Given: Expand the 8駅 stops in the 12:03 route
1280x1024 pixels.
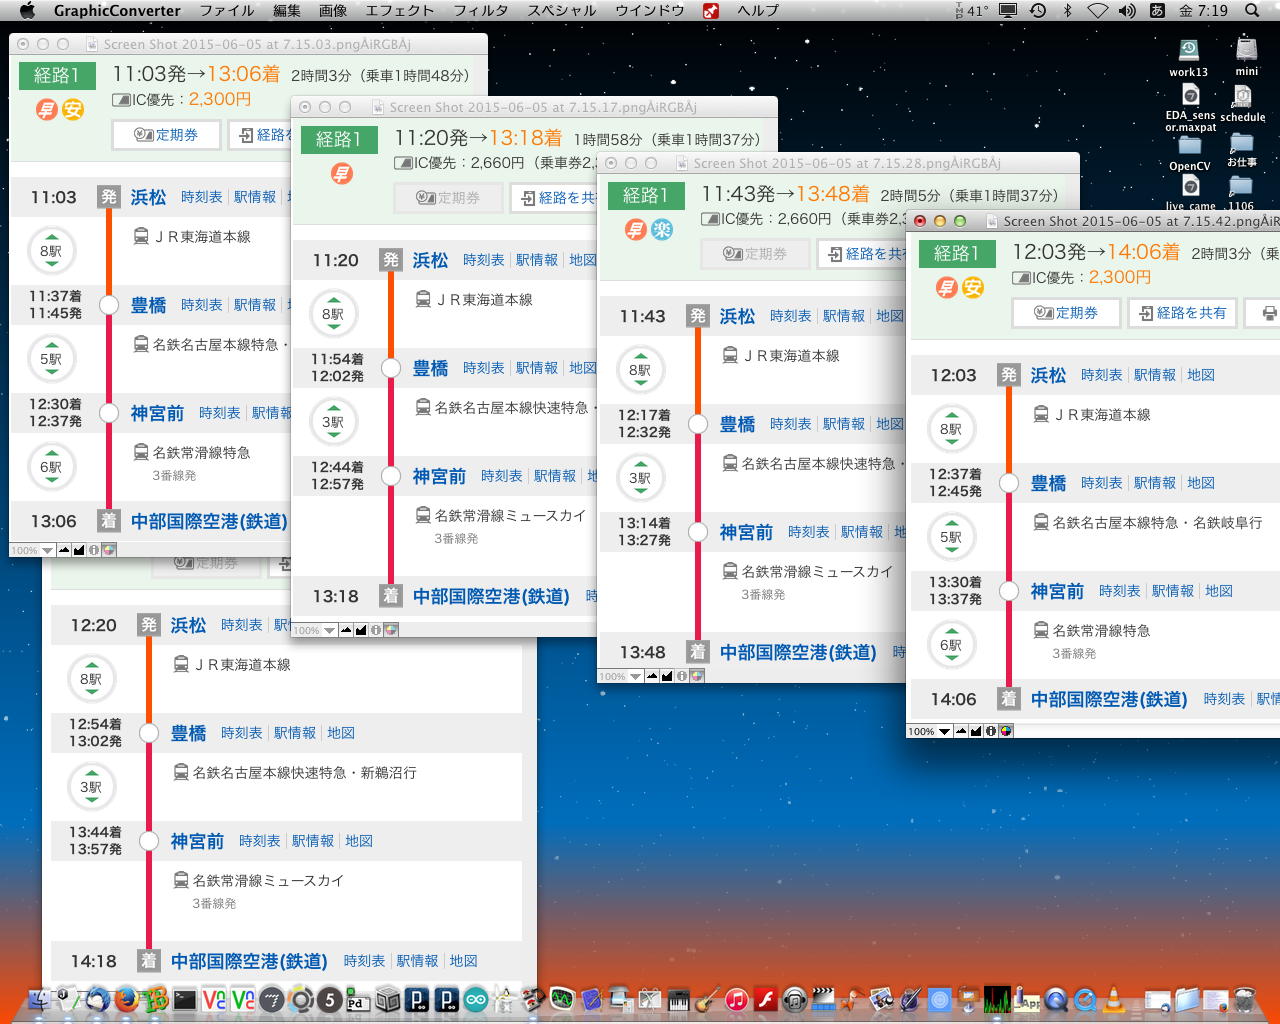Looking at the screenshot, I should (x=951, y=429).
